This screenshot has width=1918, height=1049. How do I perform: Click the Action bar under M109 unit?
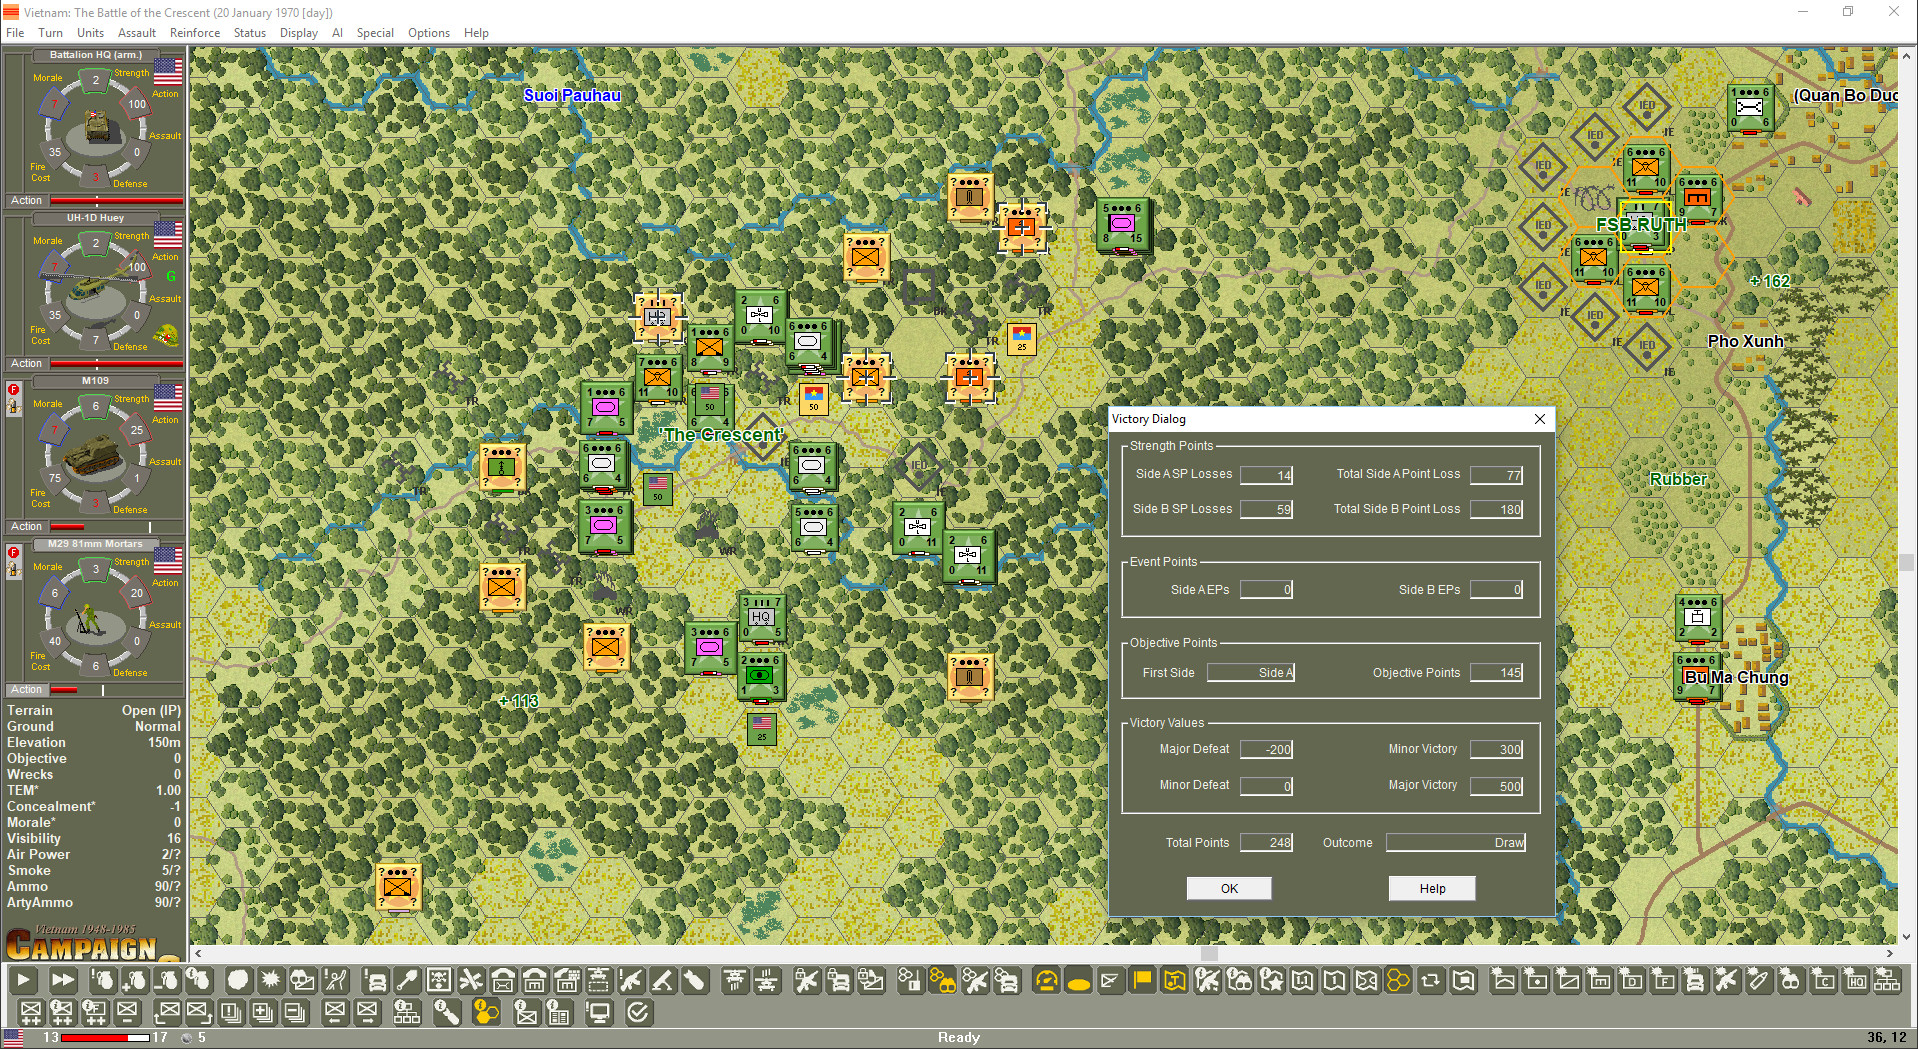click(x=95, y=527)
